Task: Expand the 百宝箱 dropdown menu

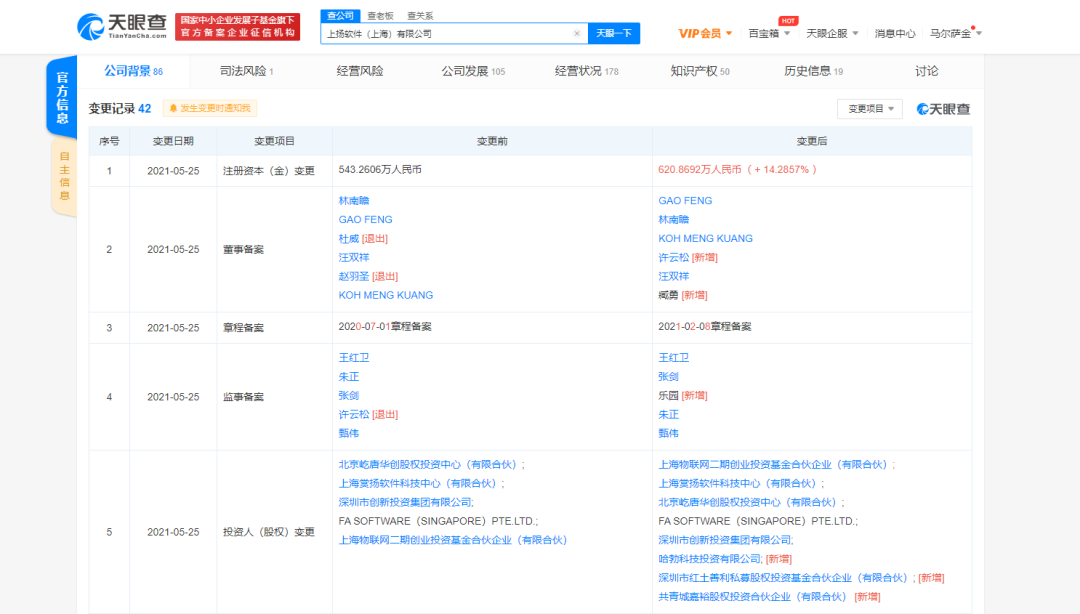Action: coord(769,33)
